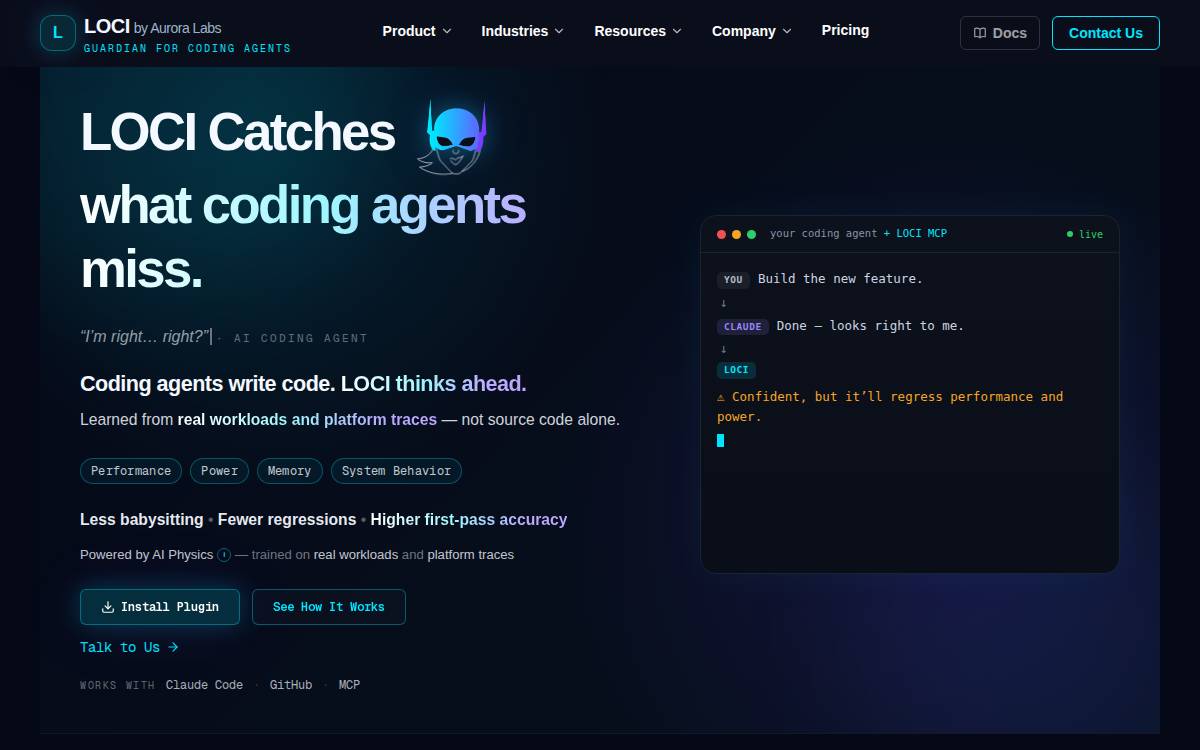Click 'Higher first-pass accuracy' text
The height and width of the screenshot is (750, 1200).
(469, 520)
